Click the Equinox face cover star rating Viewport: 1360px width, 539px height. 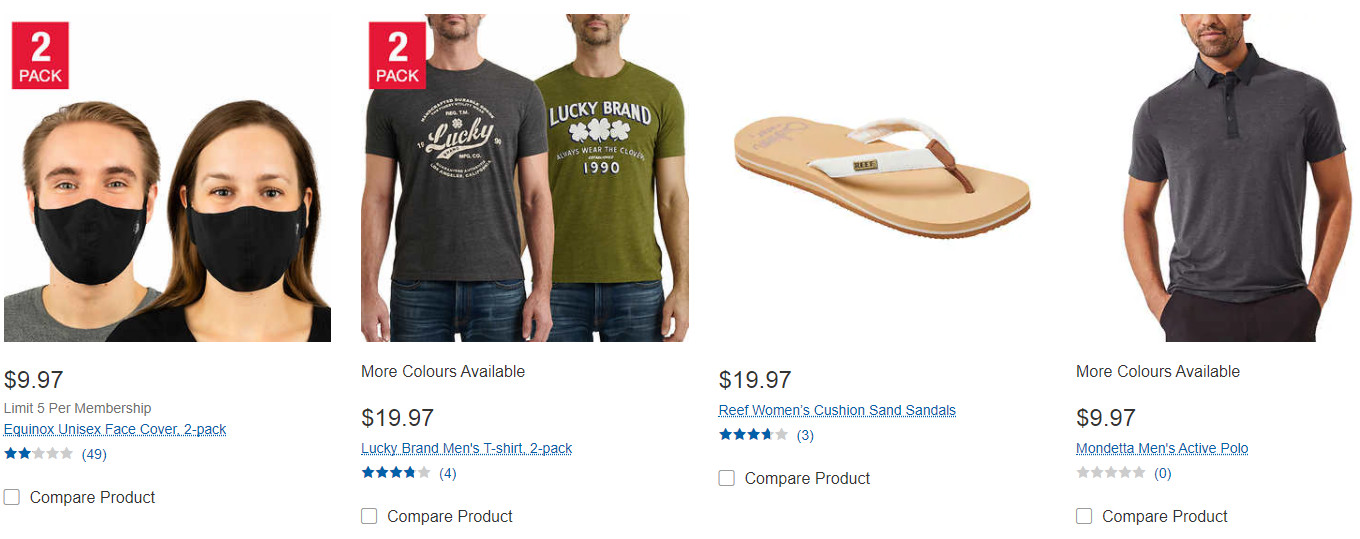[38, 454]
